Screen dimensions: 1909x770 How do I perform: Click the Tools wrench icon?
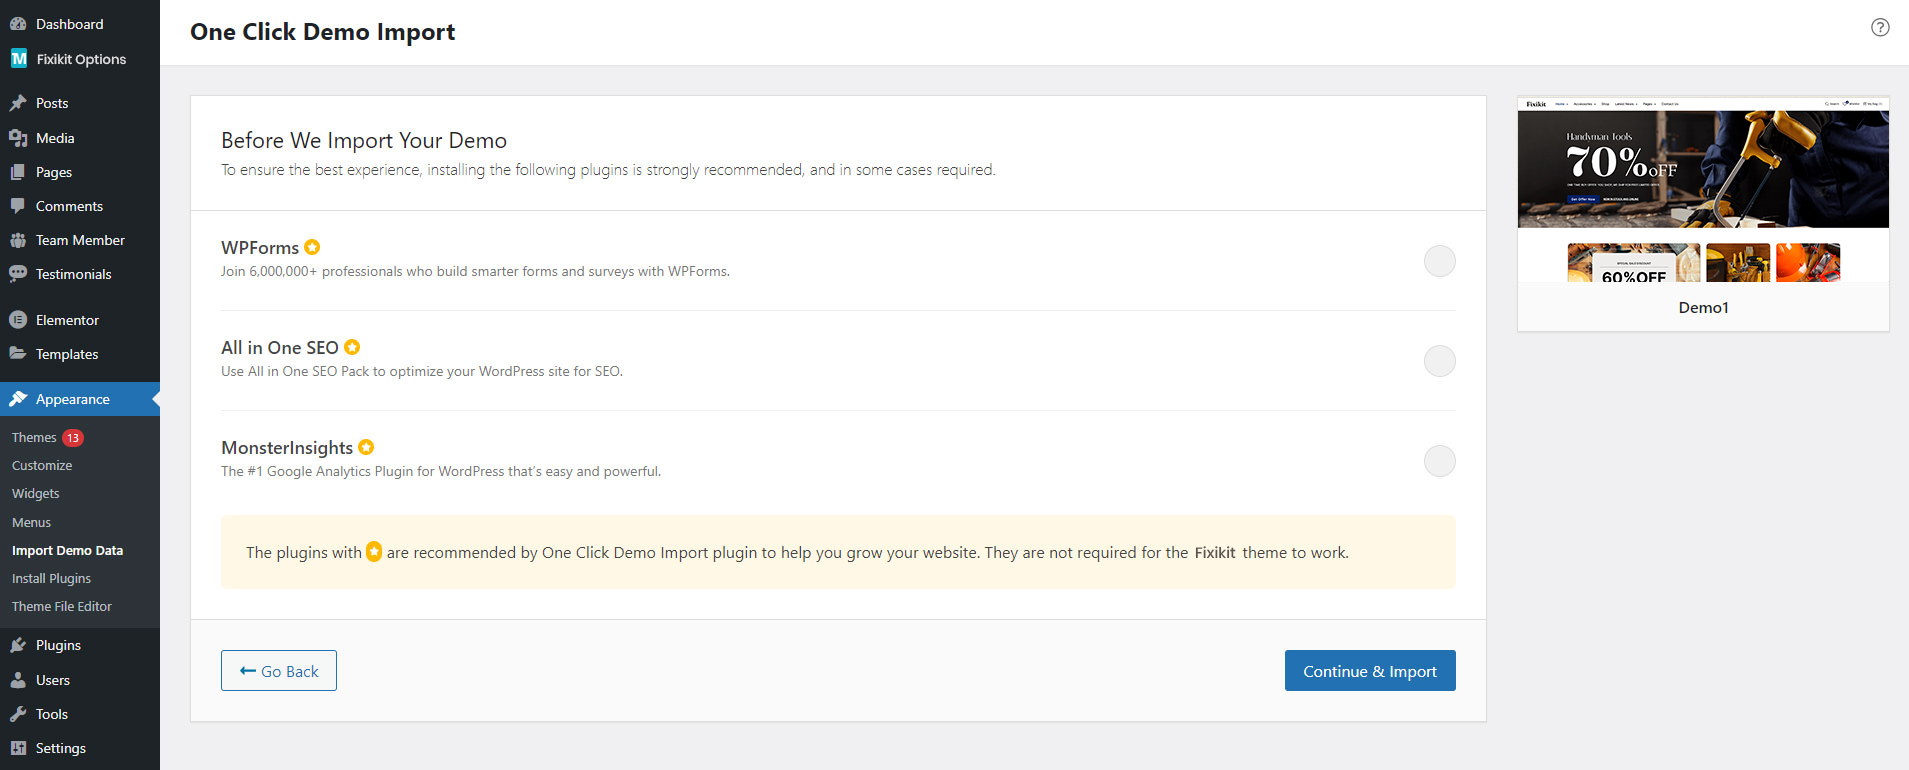coord(18,714)
